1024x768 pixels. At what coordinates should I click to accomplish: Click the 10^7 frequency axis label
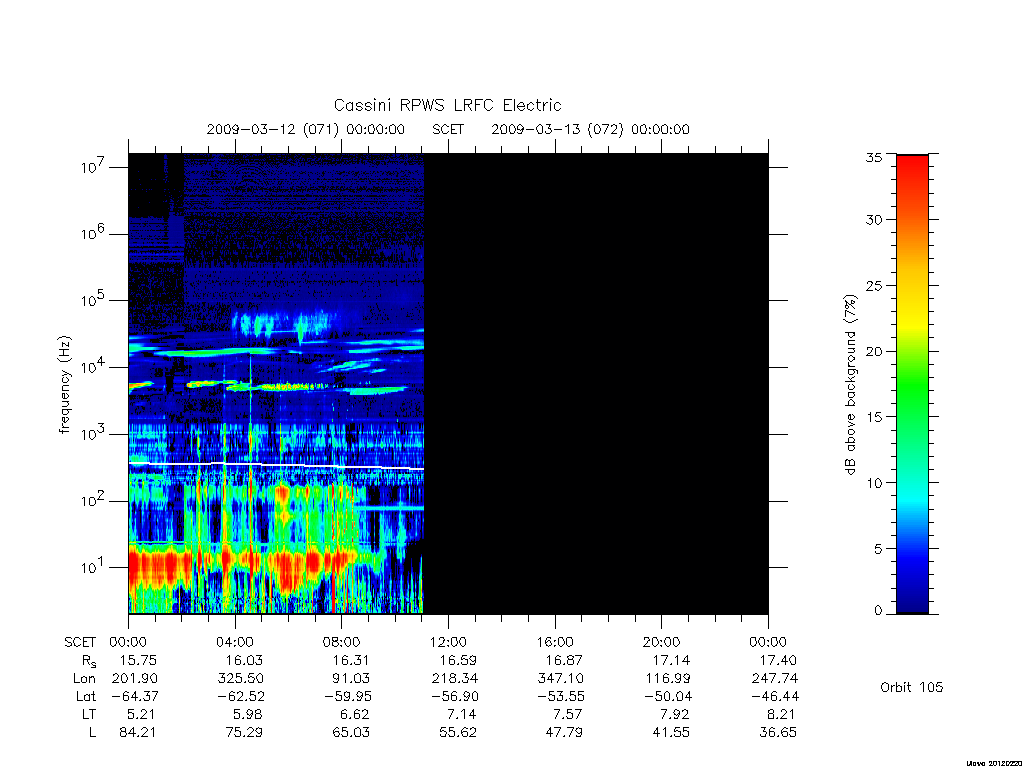point(92,167)
